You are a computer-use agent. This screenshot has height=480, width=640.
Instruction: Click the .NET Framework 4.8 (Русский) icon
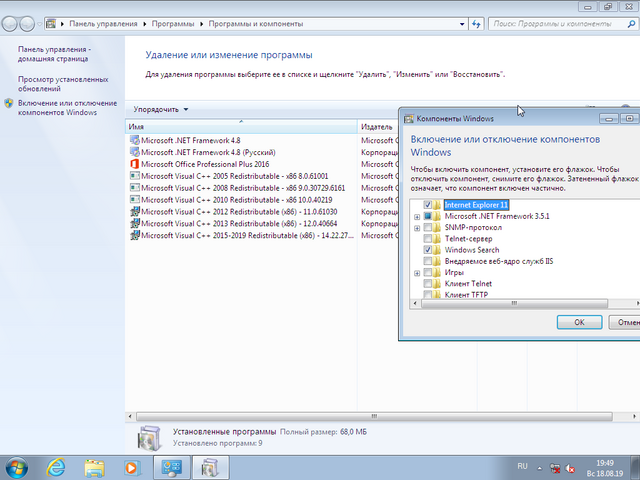(x=135, y=152)
